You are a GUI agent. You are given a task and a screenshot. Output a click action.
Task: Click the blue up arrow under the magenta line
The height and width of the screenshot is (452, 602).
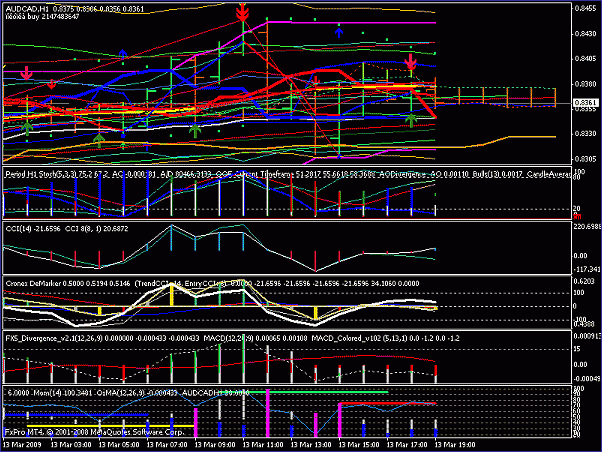click(x=338, y=32)
